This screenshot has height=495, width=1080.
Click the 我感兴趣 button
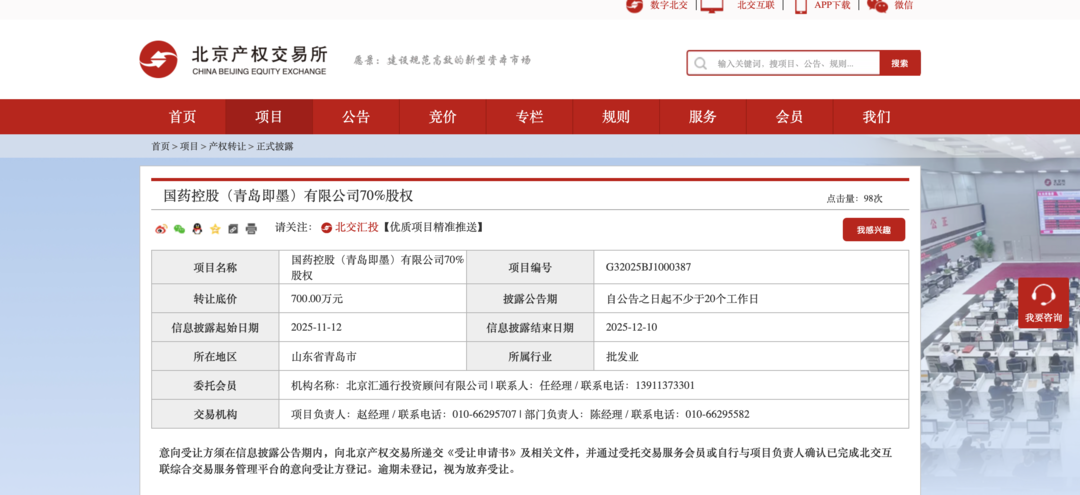point(873,230)
